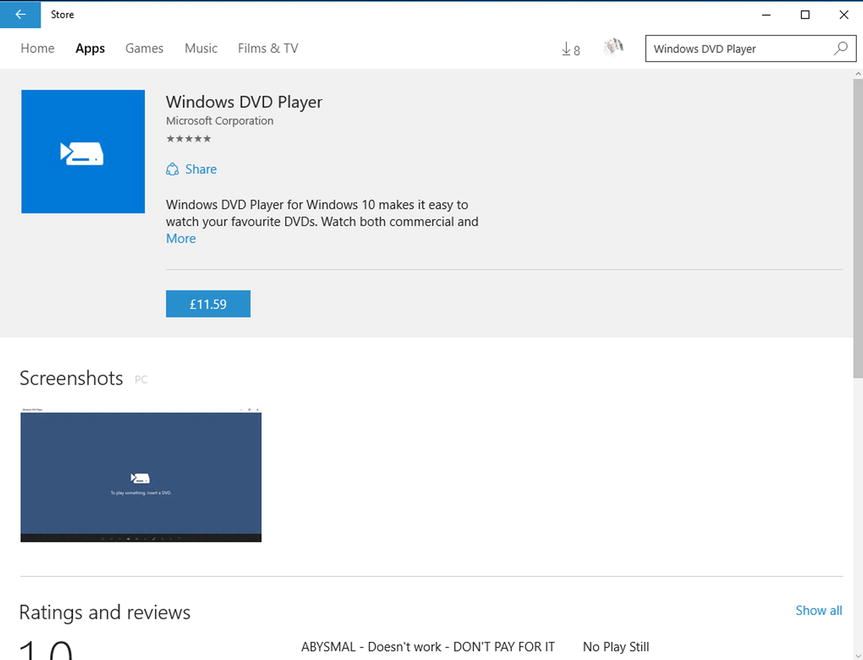Click the Windows DVD Player title heading
The image size is (863, 660).
pyautogui.click(x=244, y=102)
